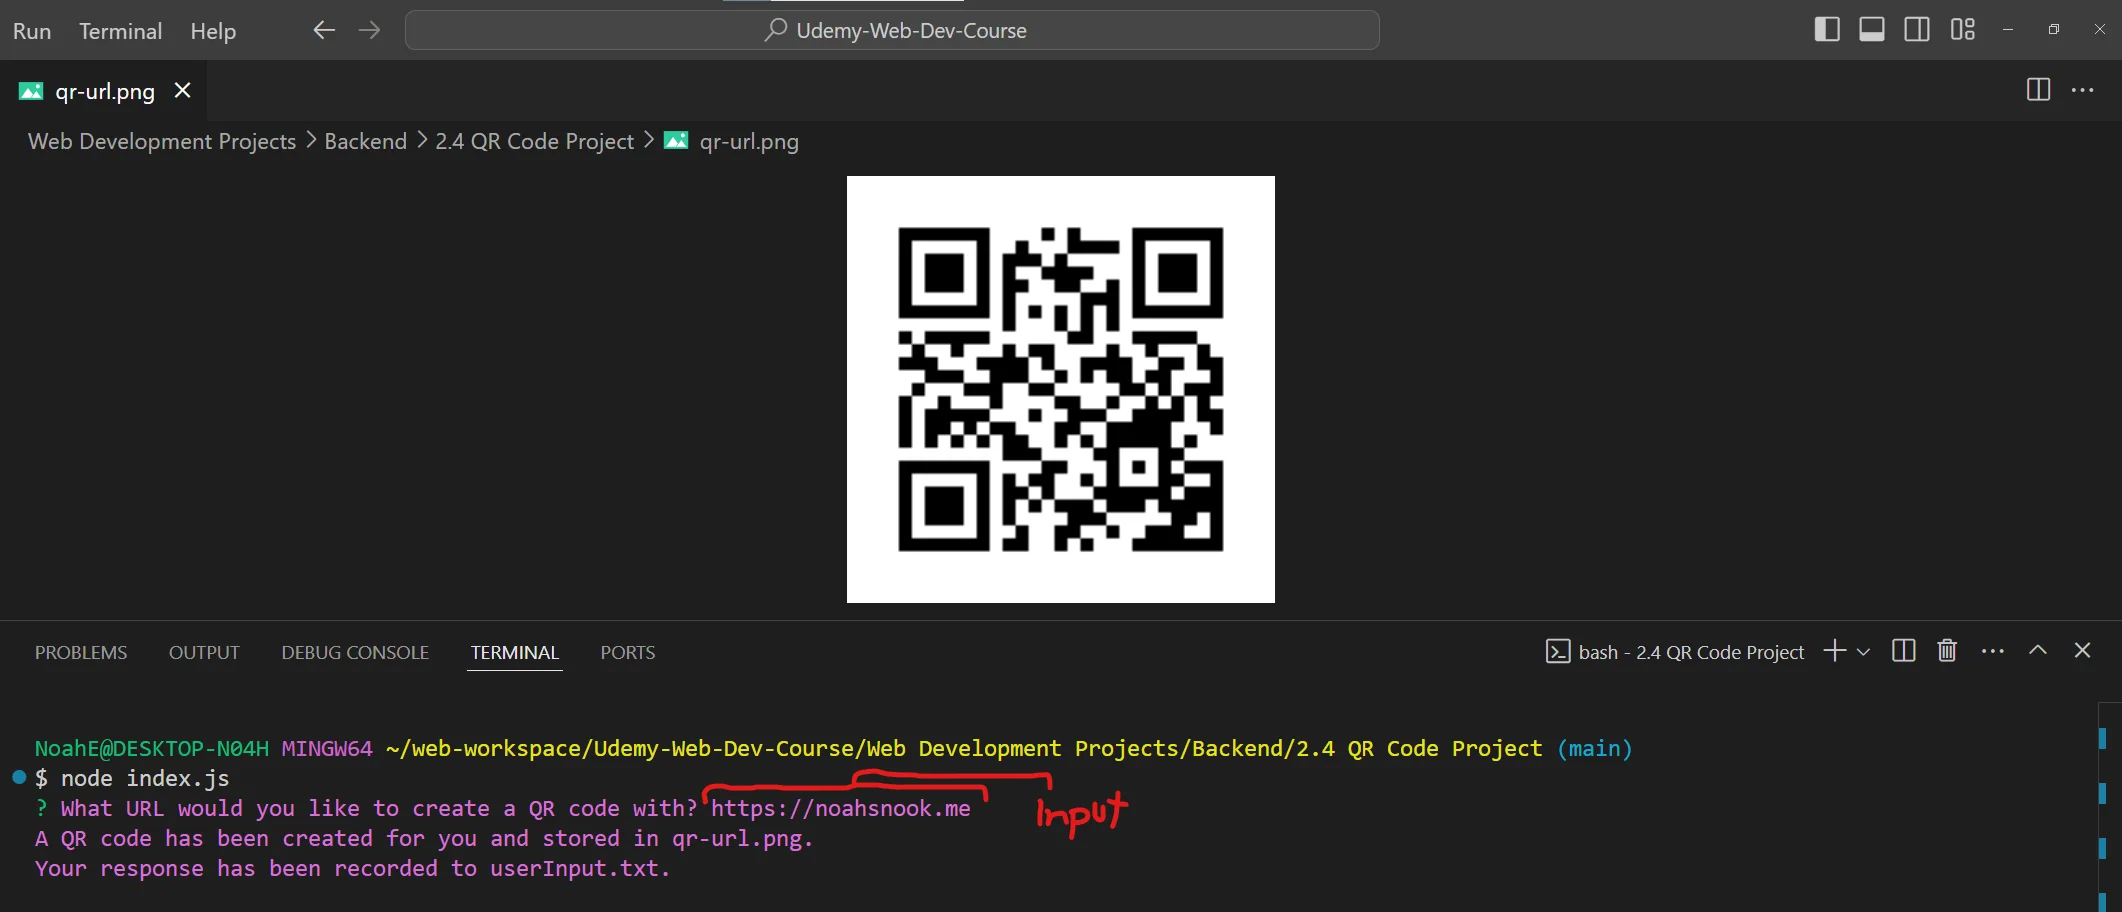2122x912 pixels.
Task: Click the terminal scrollbar
Action: [2108, 807]
